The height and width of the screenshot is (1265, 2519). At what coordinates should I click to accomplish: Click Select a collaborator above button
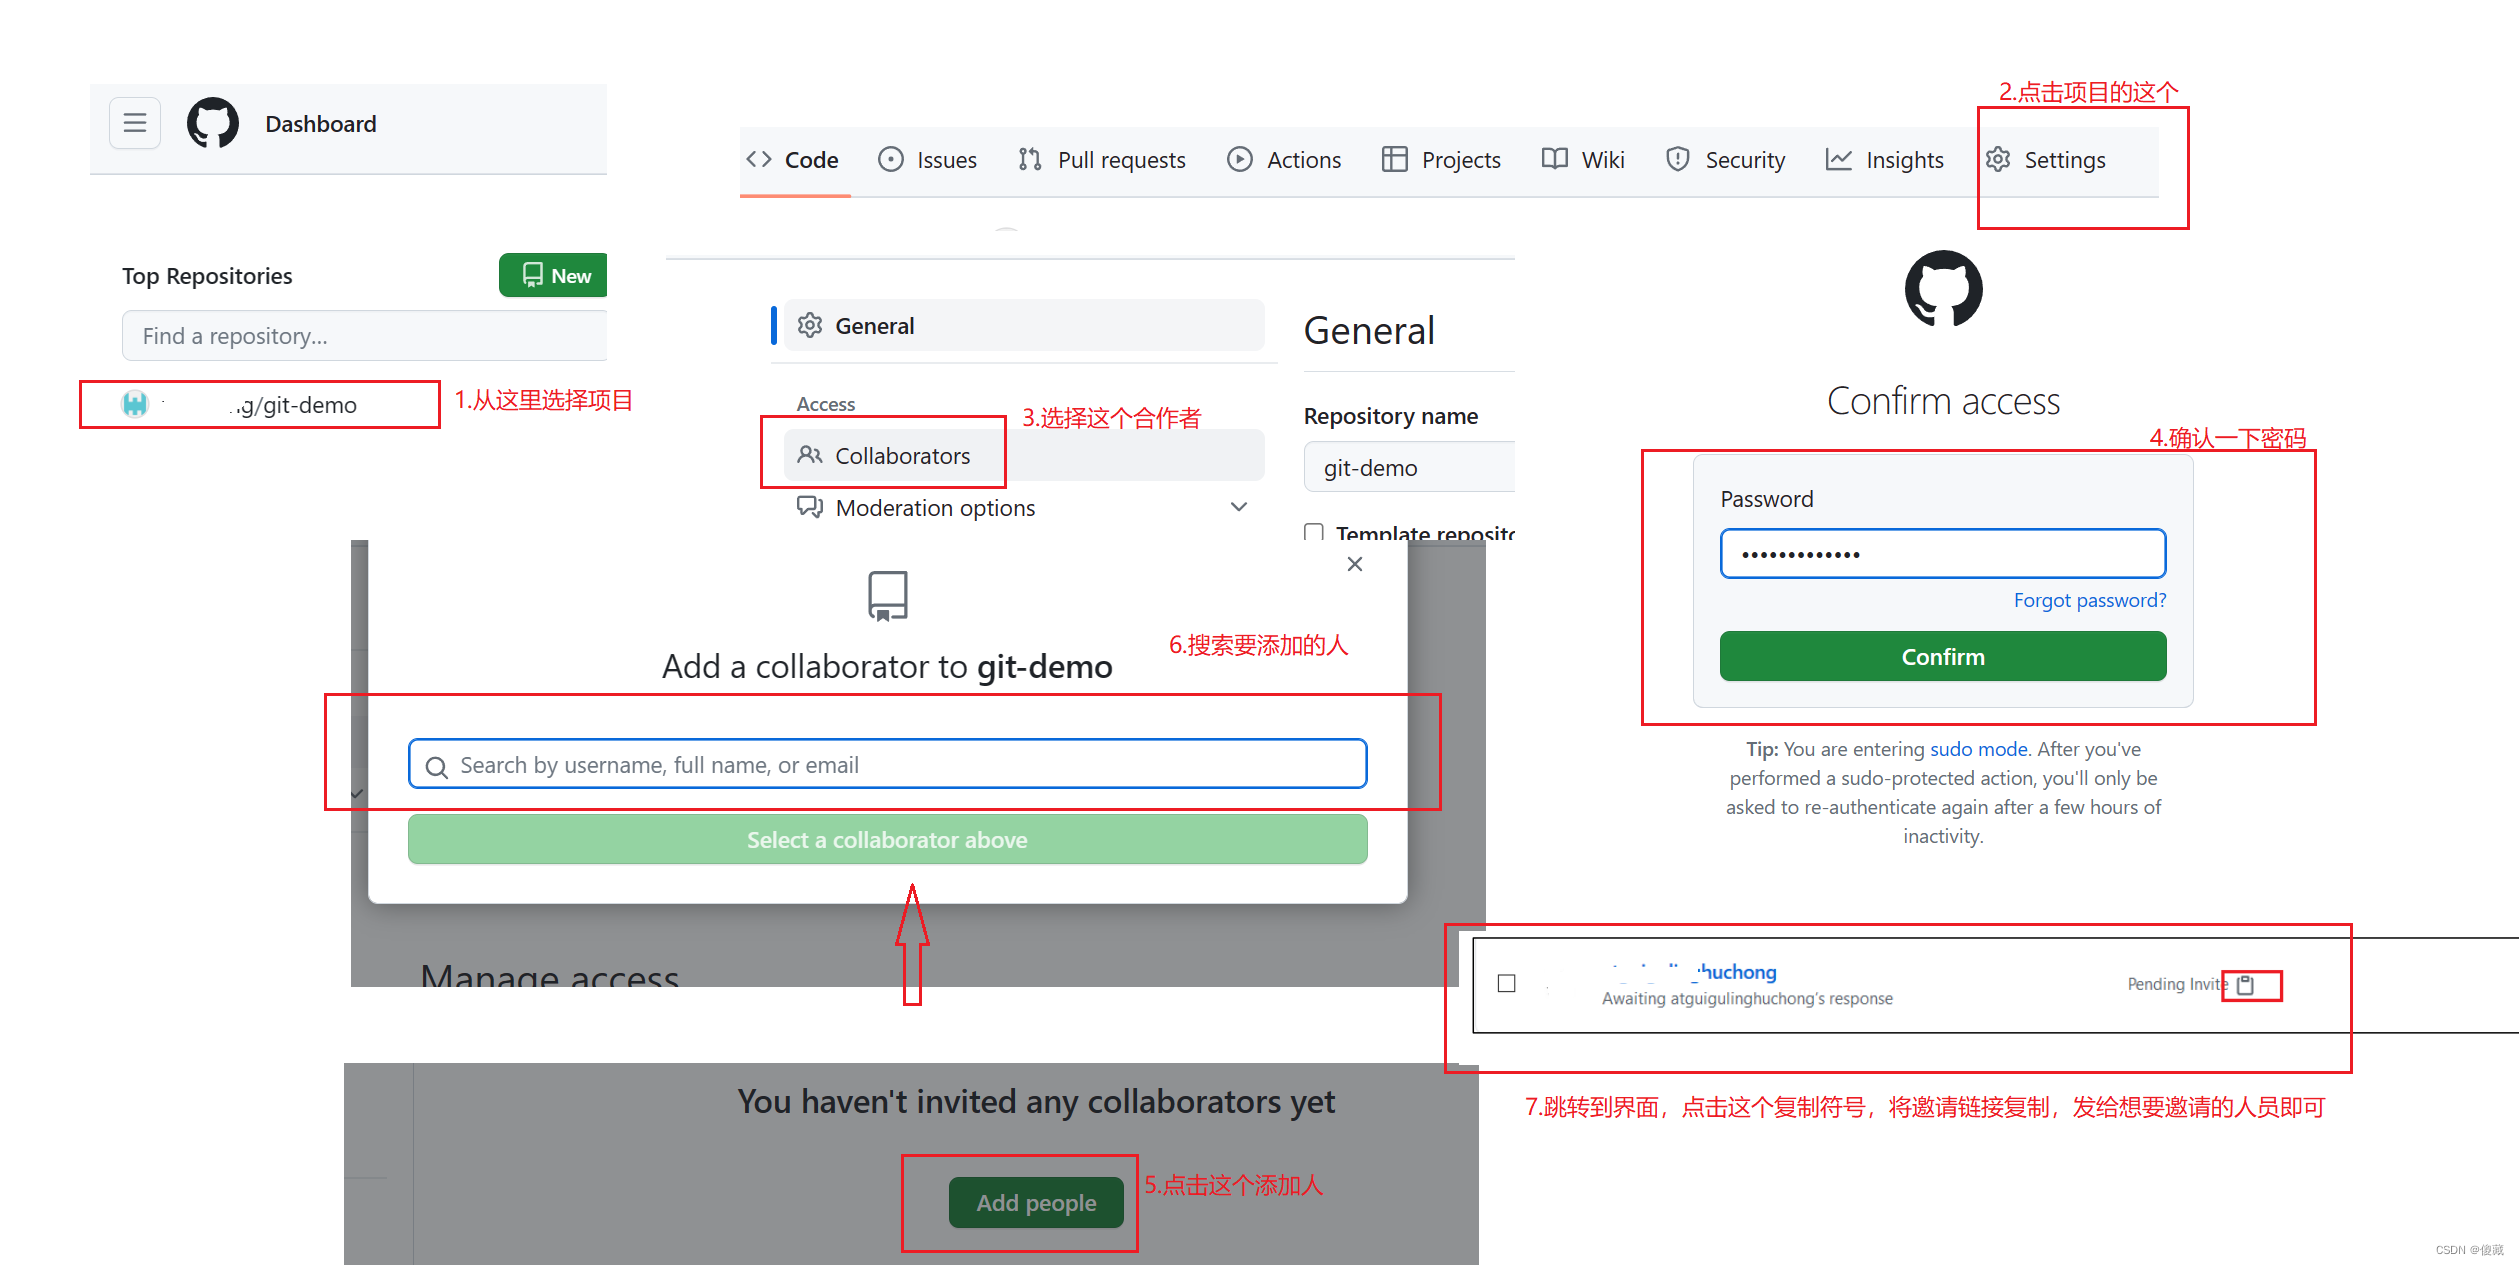[x=887, y=839]
